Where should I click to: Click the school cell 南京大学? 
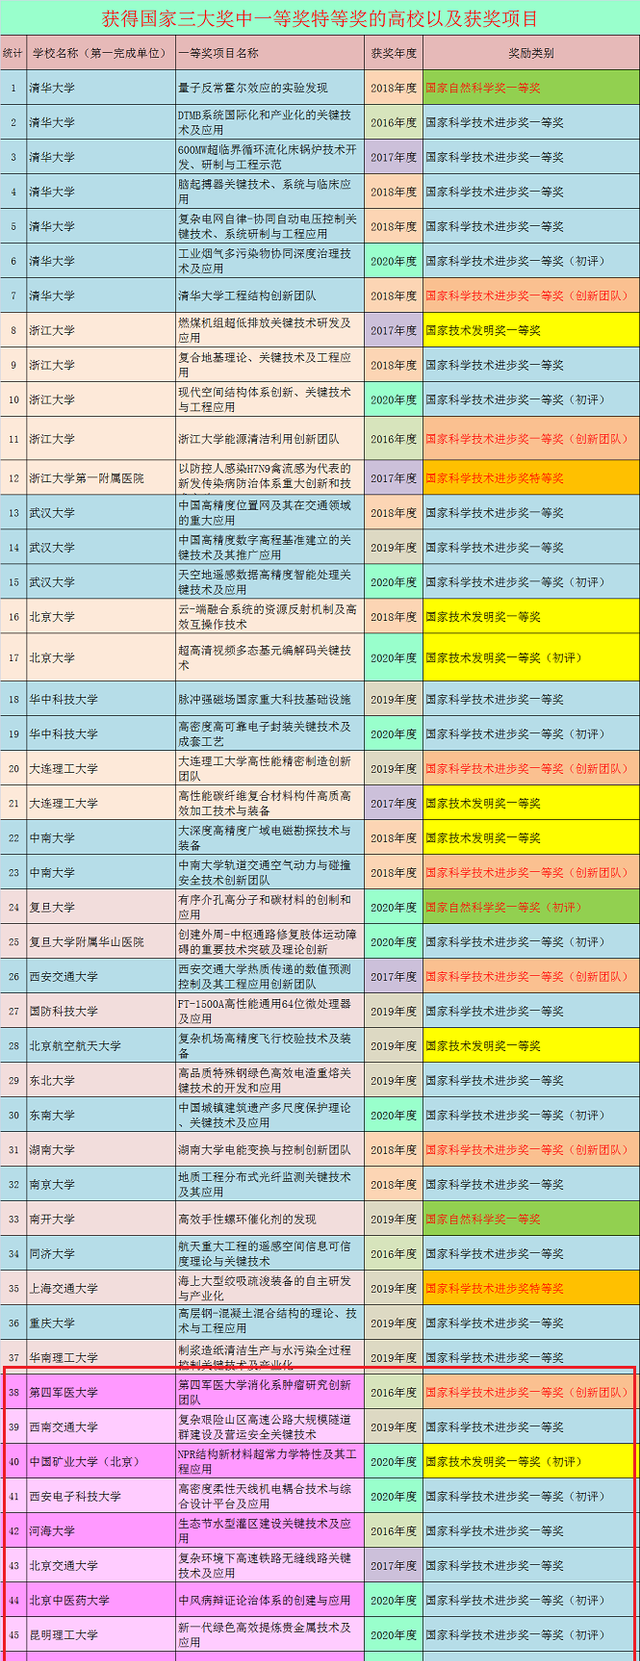[100, 1185]
